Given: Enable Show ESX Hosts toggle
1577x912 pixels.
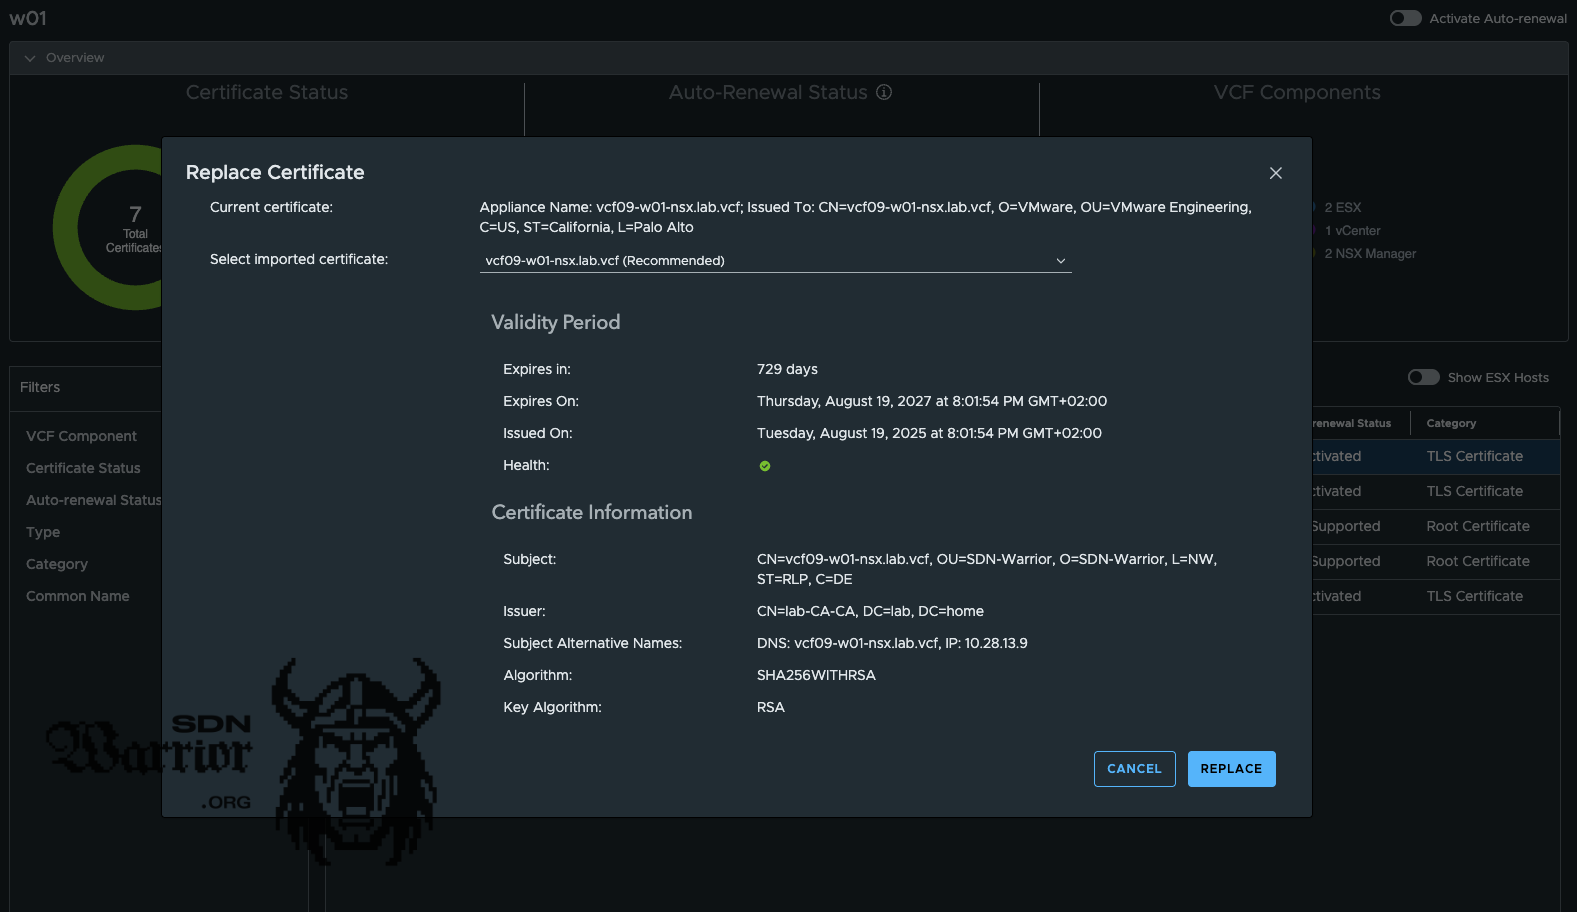Looking at the screenshot, I should pyautogui.click(x=1423, y=377).
